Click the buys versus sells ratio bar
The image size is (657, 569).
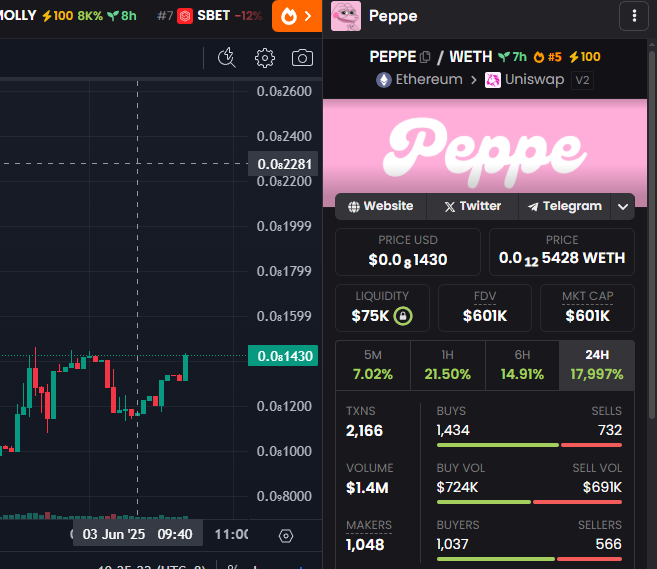click(x=529, y=445)
